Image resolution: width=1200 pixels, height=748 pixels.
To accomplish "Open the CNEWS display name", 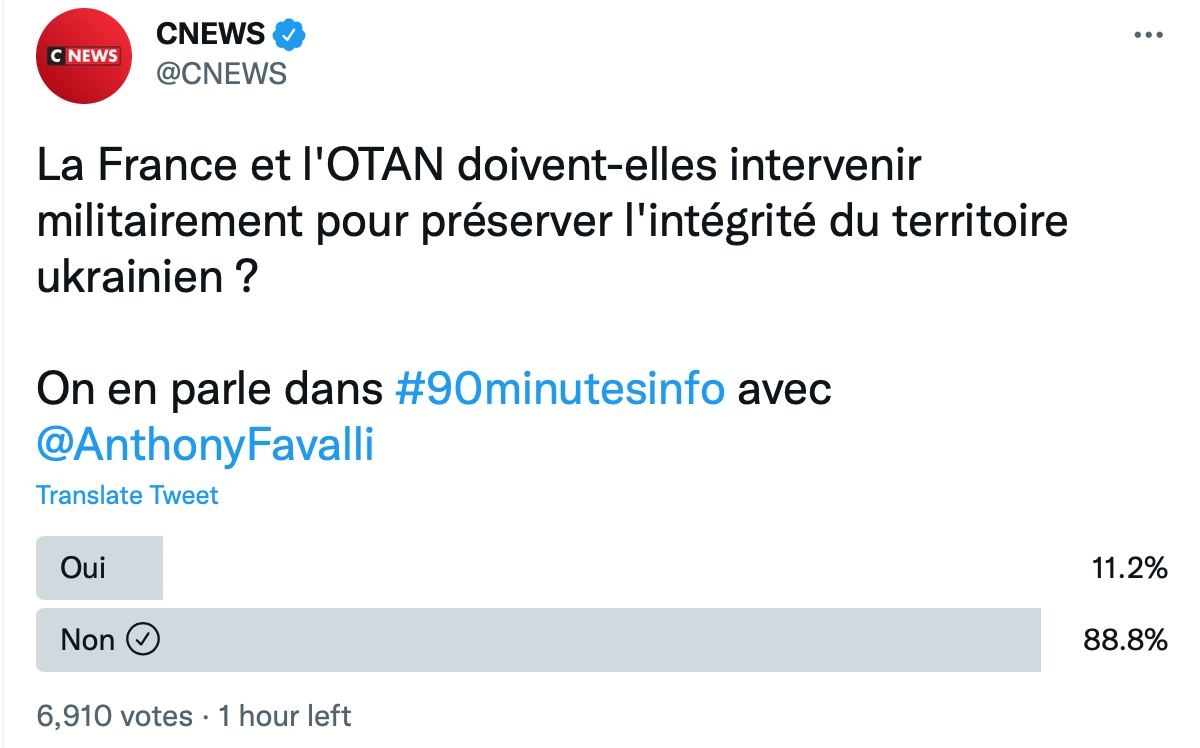I will pos(211,34).
